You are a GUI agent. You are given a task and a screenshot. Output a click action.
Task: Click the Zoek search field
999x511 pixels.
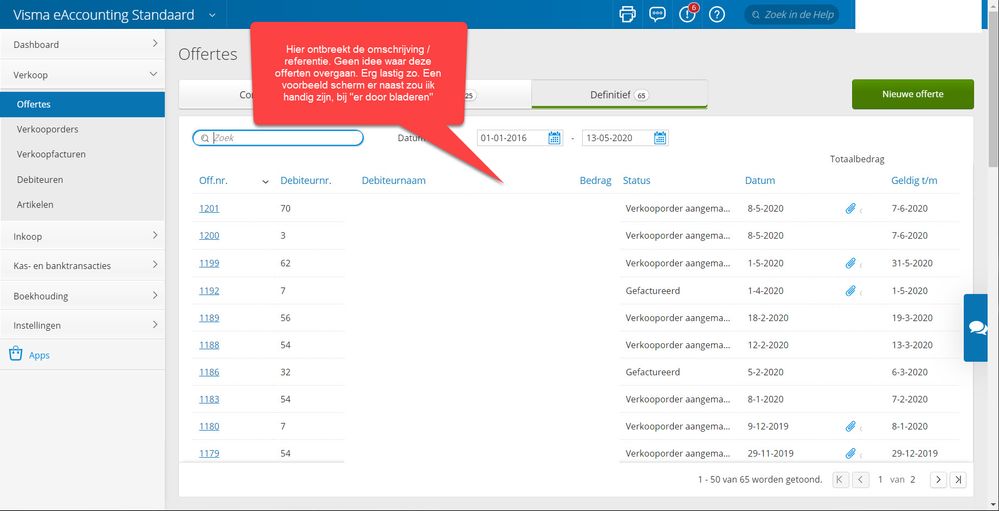(x=278, y=138)
